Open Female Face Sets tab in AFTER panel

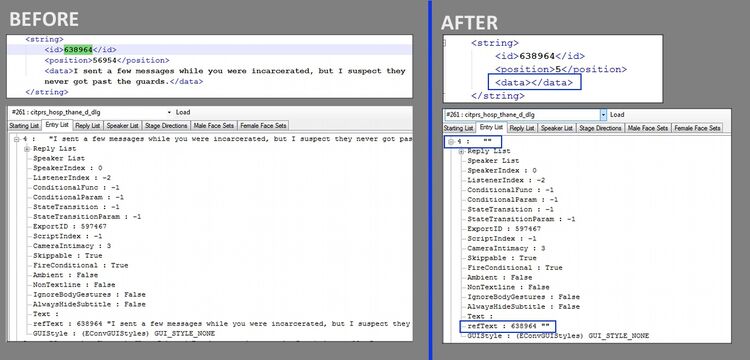697,128
